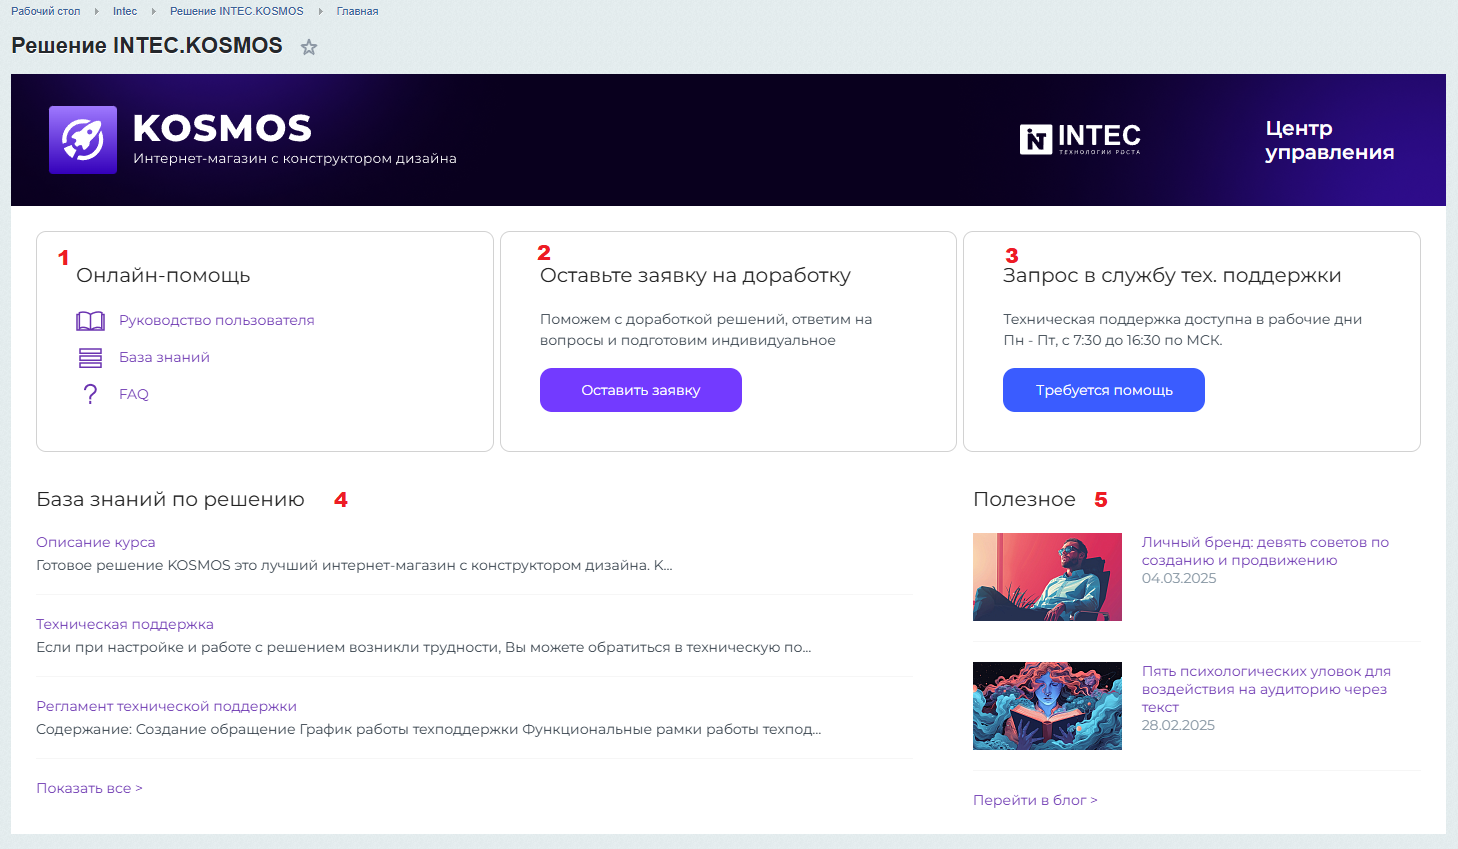This screenshot has height=849, width=1458.
Task: Click the KOSMOS rocket logo icon
Action: point(83,140)
